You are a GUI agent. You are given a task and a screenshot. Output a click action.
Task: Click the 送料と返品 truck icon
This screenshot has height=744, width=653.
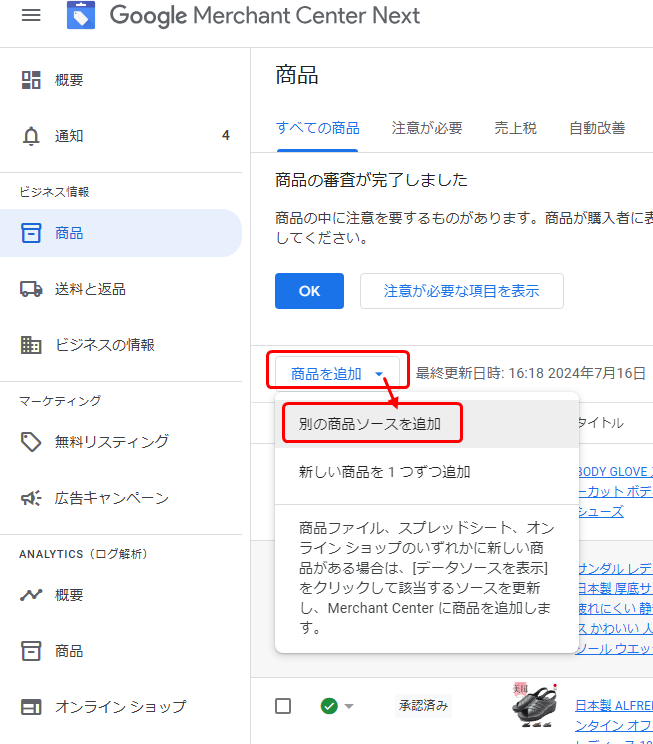(31, 289)
